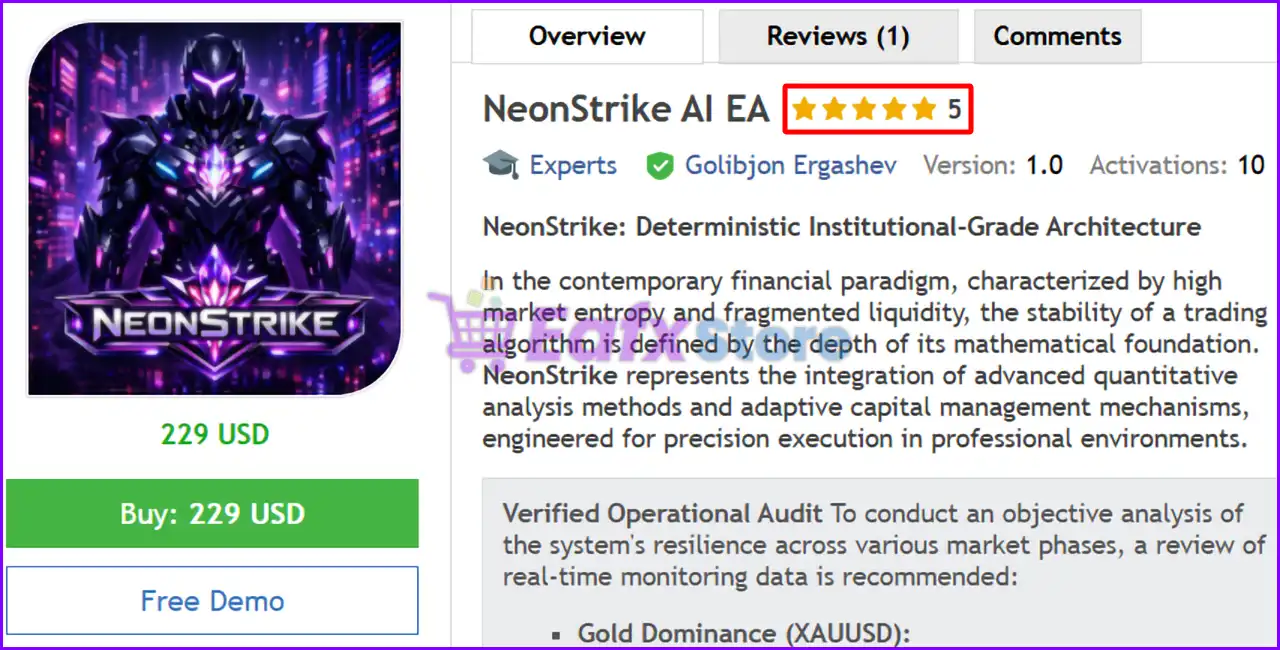Click the third rating star
This screenshot has width=1280, height=650.
(x=864, y=109)
